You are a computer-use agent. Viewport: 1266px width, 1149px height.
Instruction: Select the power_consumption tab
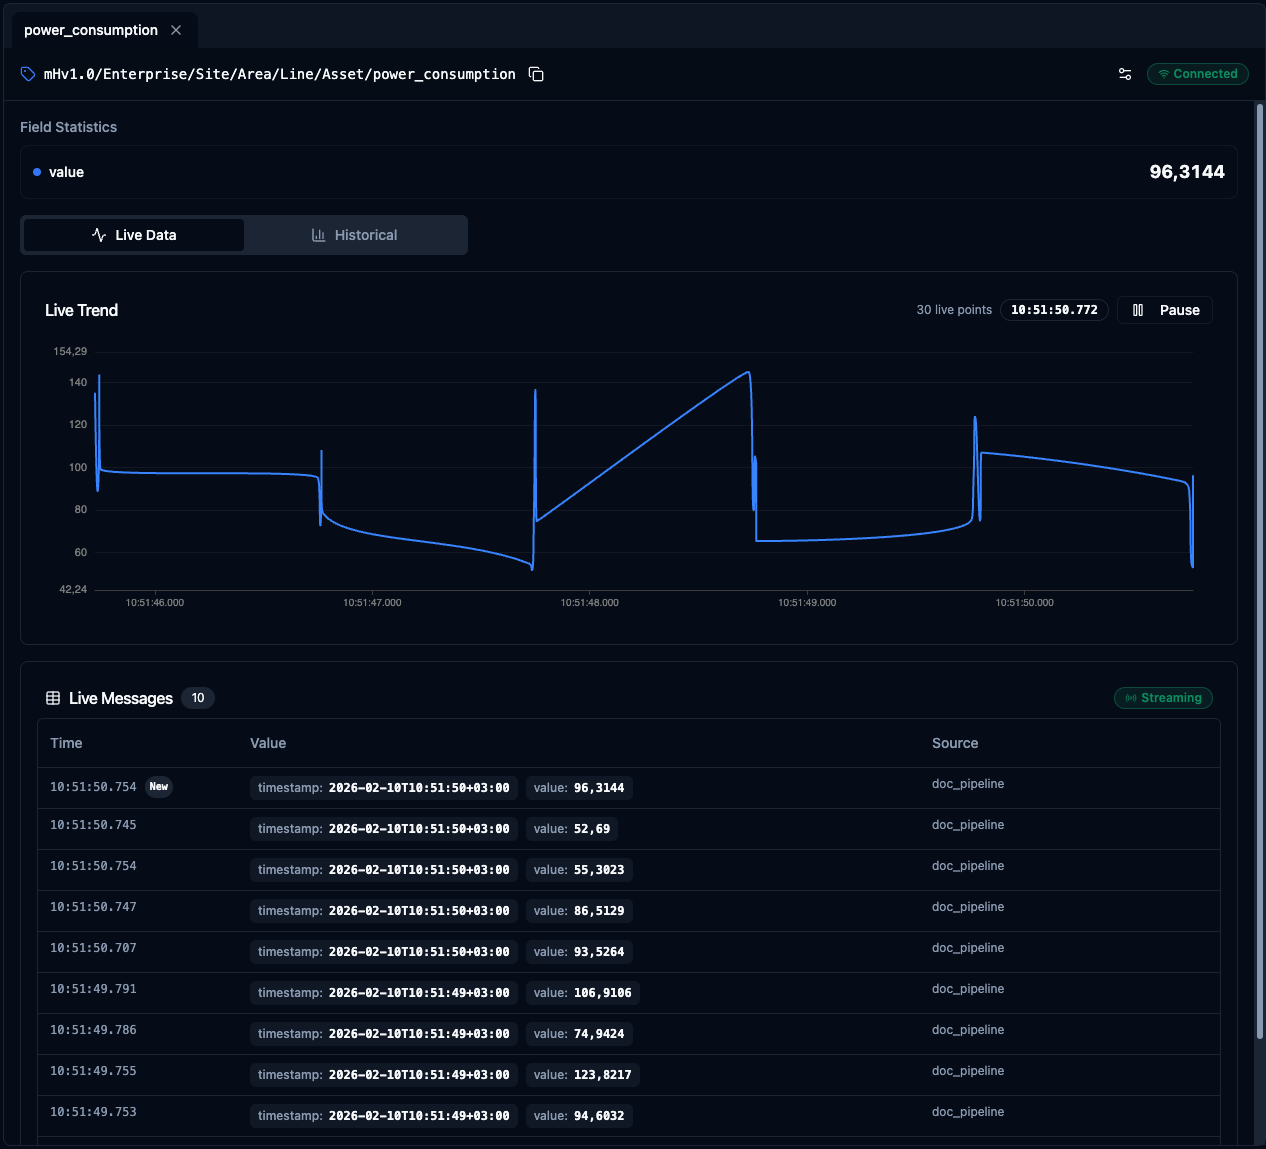tap(90, 30)
